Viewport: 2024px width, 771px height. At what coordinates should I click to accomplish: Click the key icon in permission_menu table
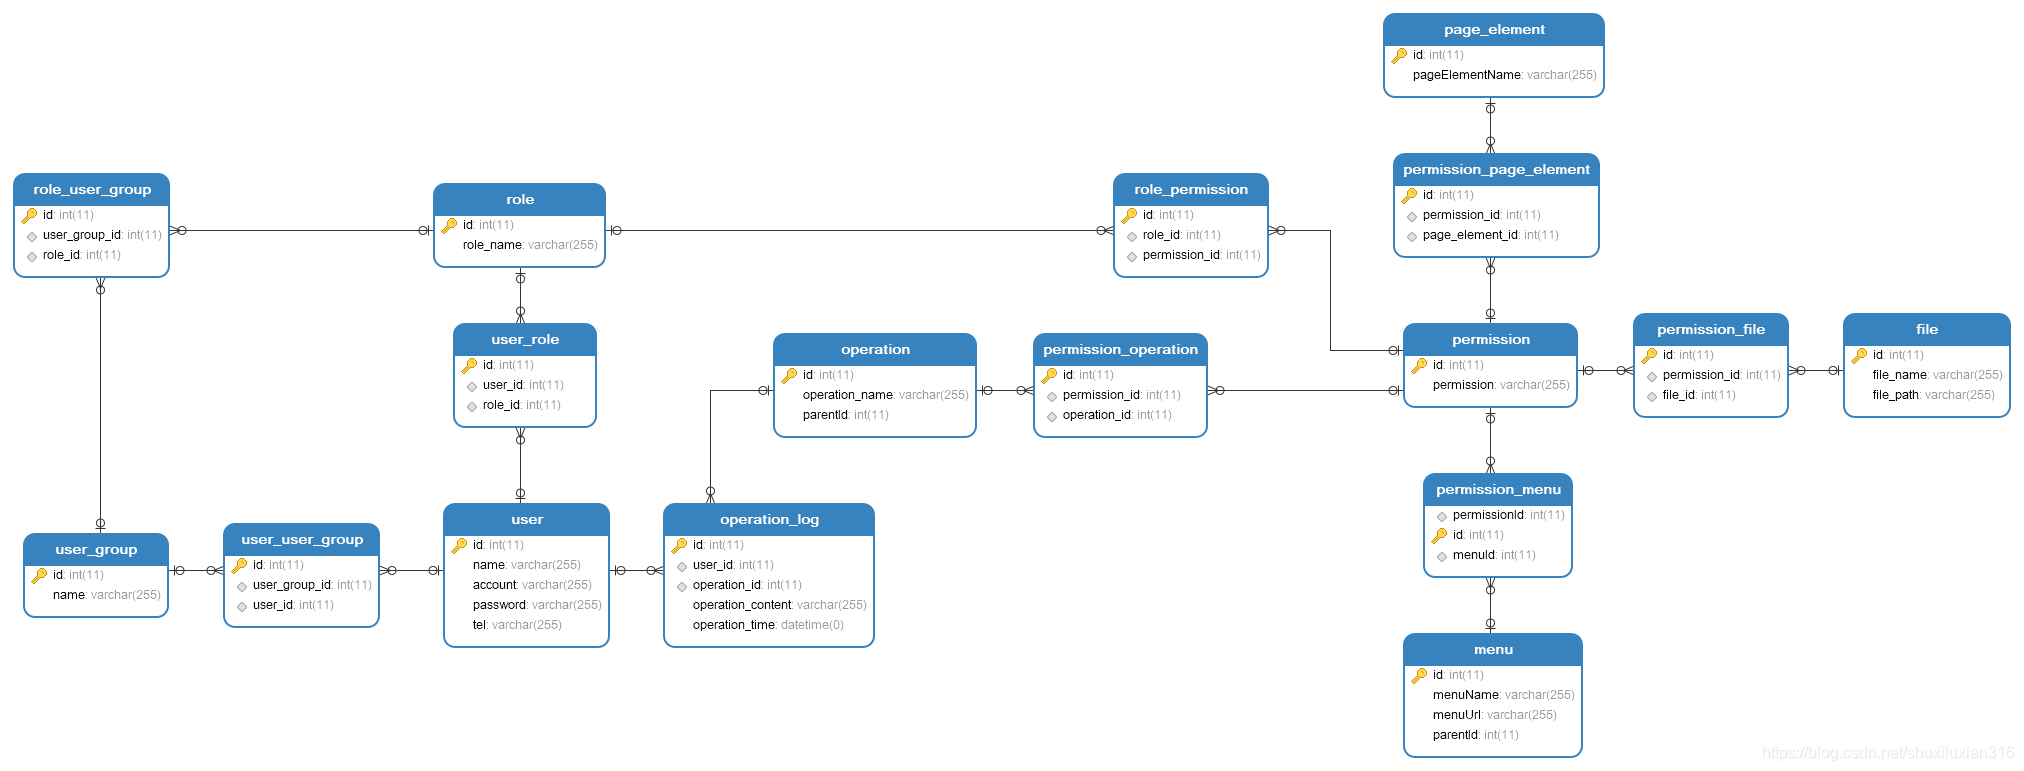click(1439, 535)
